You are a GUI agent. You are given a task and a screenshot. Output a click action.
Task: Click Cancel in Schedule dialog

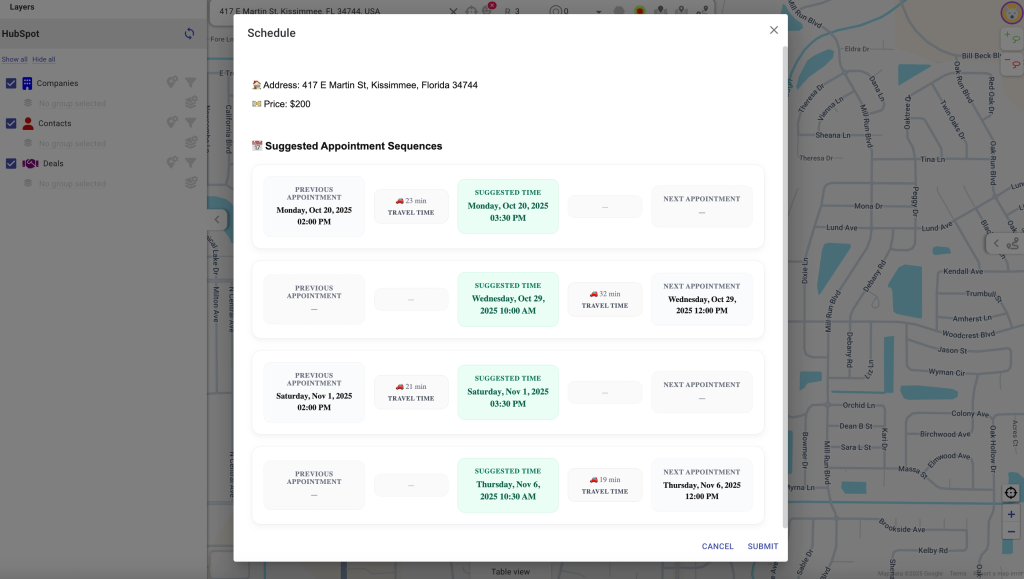[x=717, y=546]
